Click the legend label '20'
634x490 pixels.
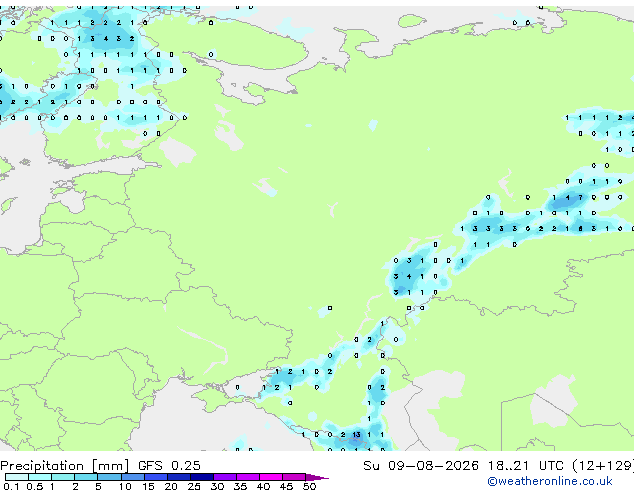point(171,486)
